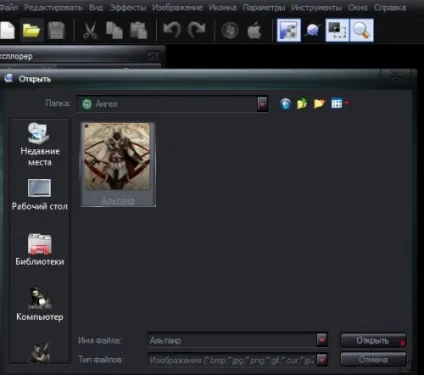The image size is (424, 375).
Task: Create a new folder in dialog
Action: click(x=319, y=104)
